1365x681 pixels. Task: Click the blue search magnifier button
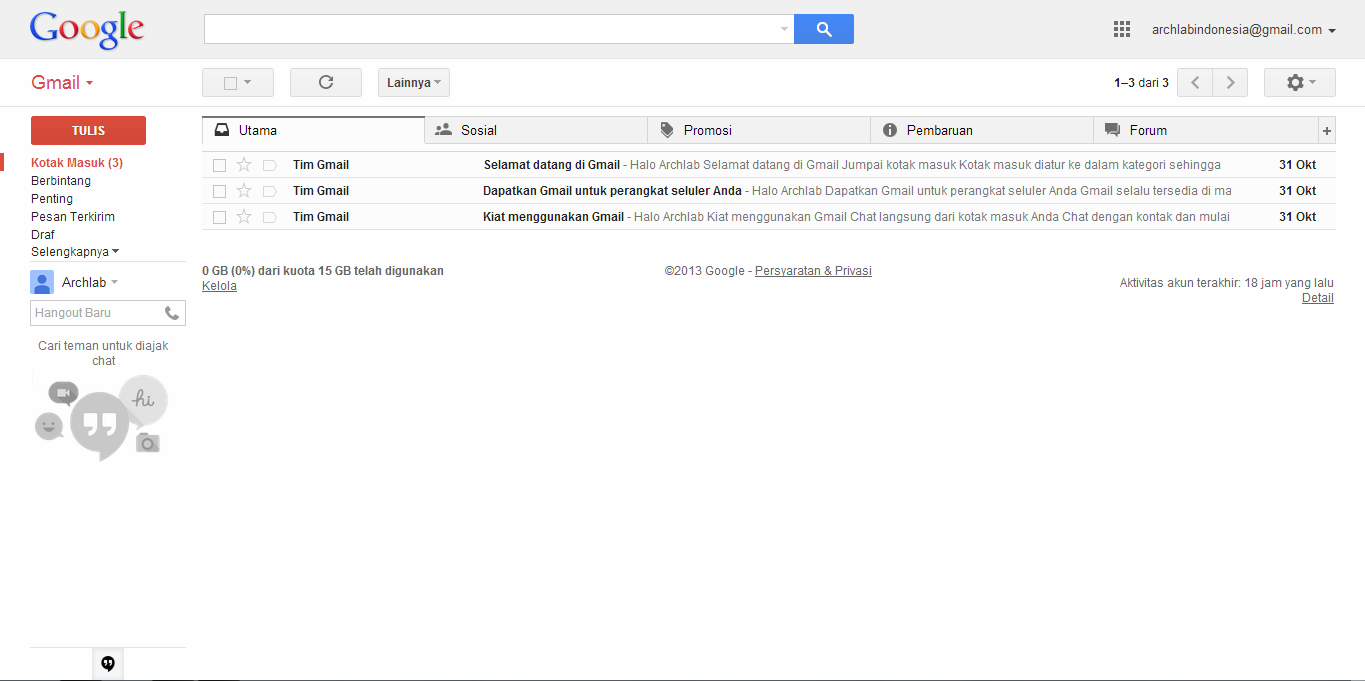point(824,29)
